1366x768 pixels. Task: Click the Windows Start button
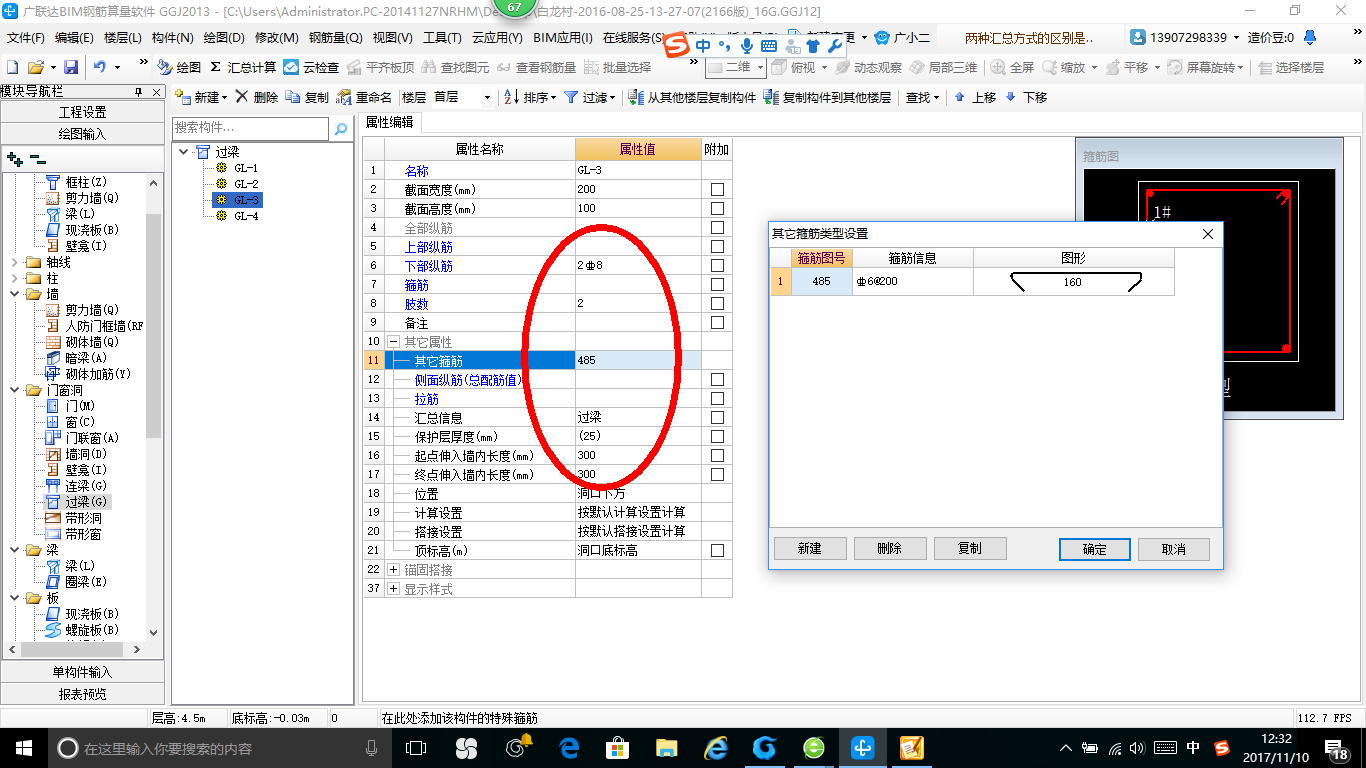(x=23, y=748)
